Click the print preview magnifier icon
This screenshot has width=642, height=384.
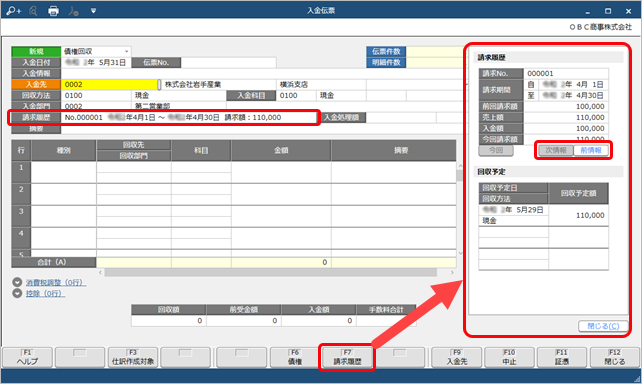(x=33, y=11)
